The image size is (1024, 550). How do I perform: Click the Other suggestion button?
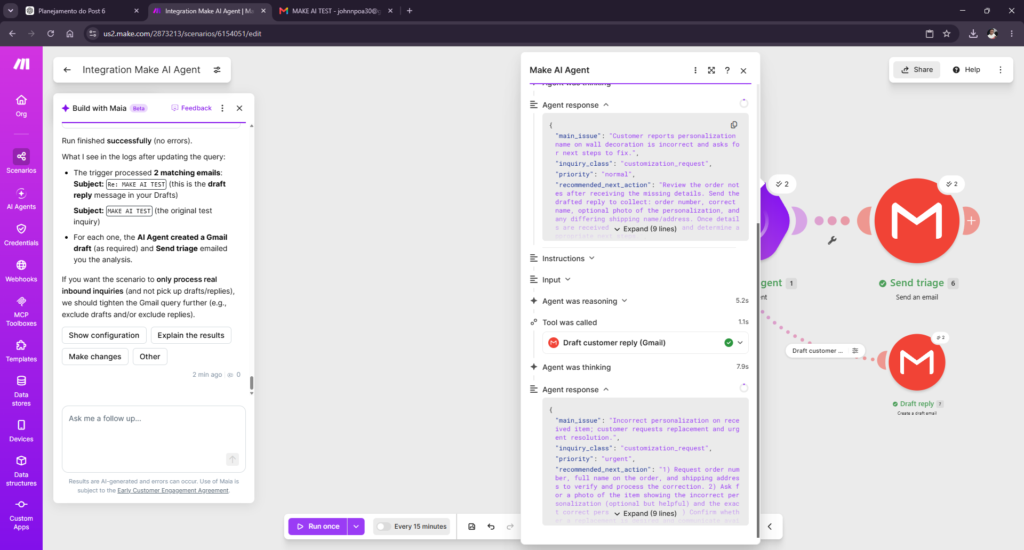point(150,357)
